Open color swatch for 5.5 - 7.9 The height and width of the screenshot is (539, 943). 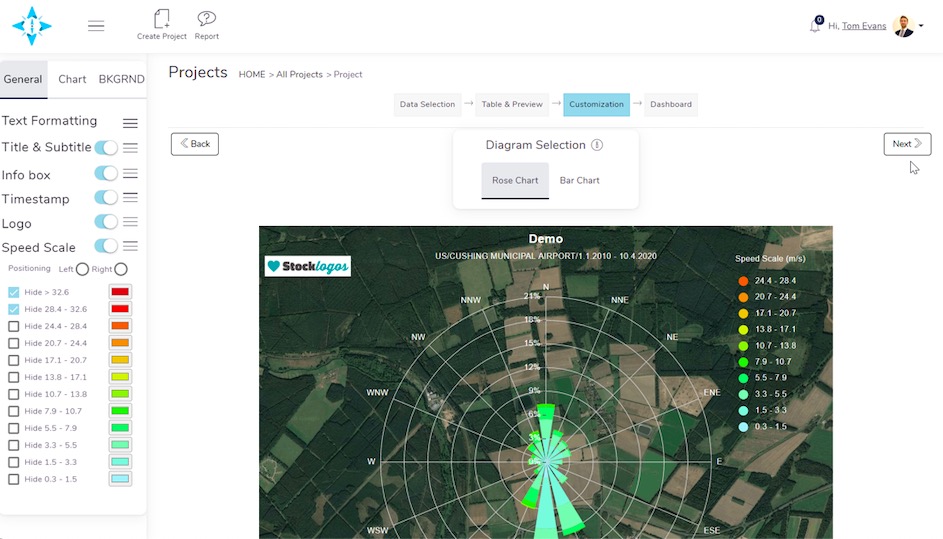click(x=120, y=428)
